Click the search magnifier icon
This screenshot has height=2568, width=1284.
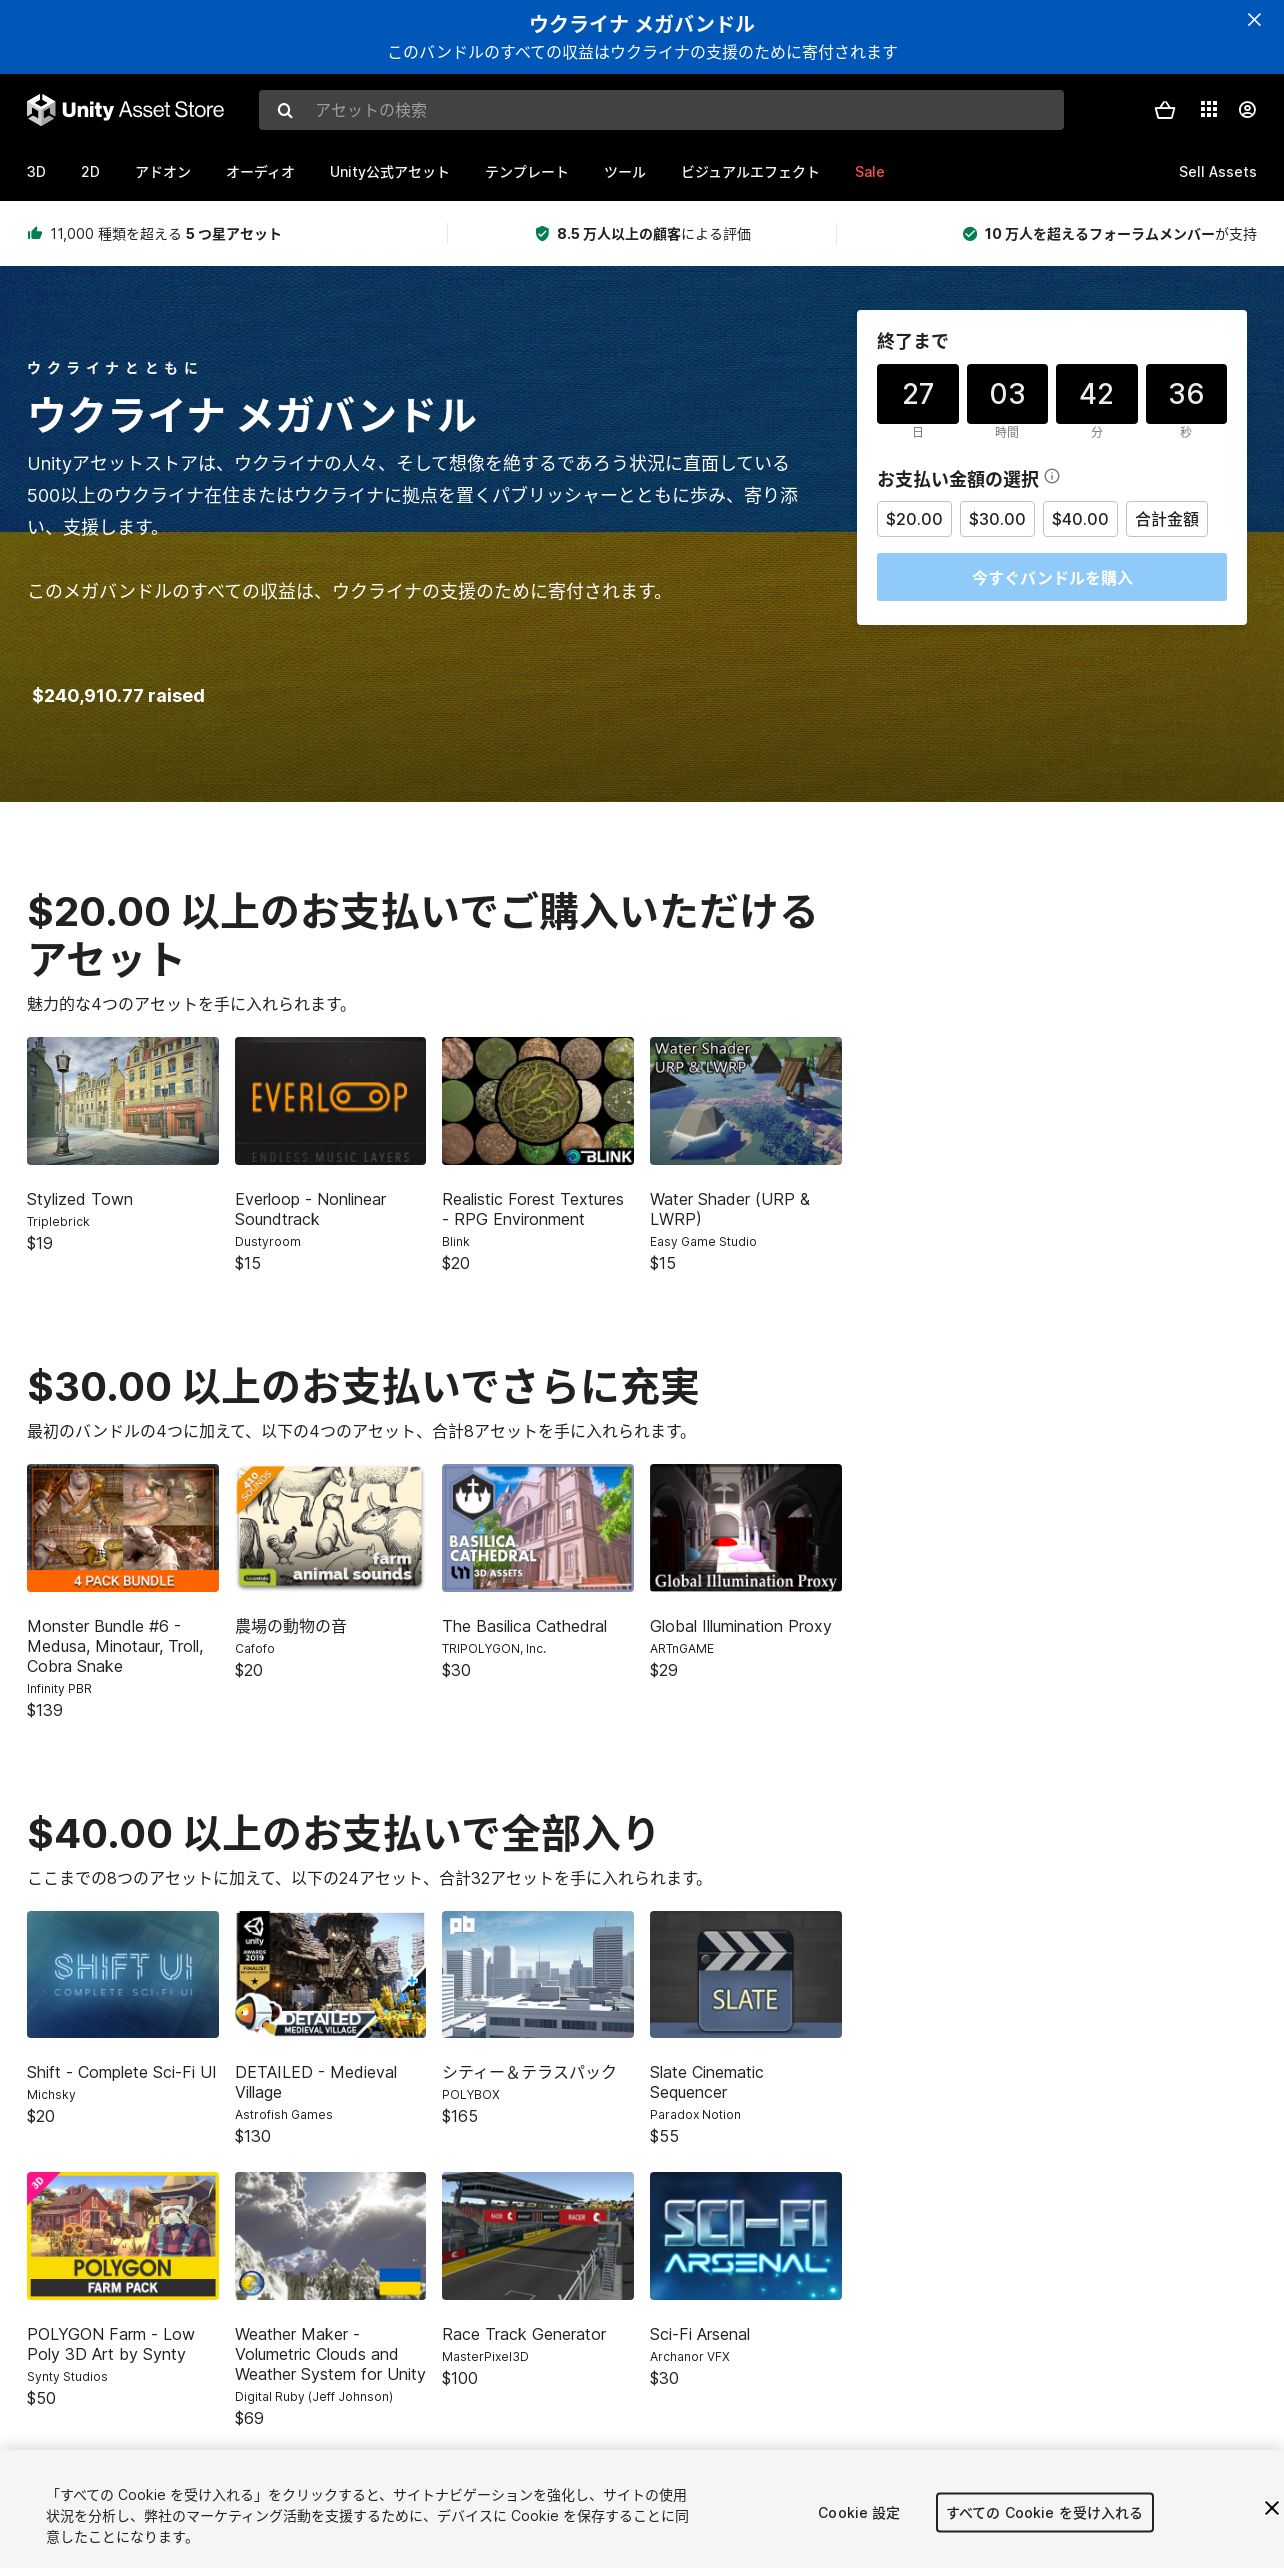[285, 110]
